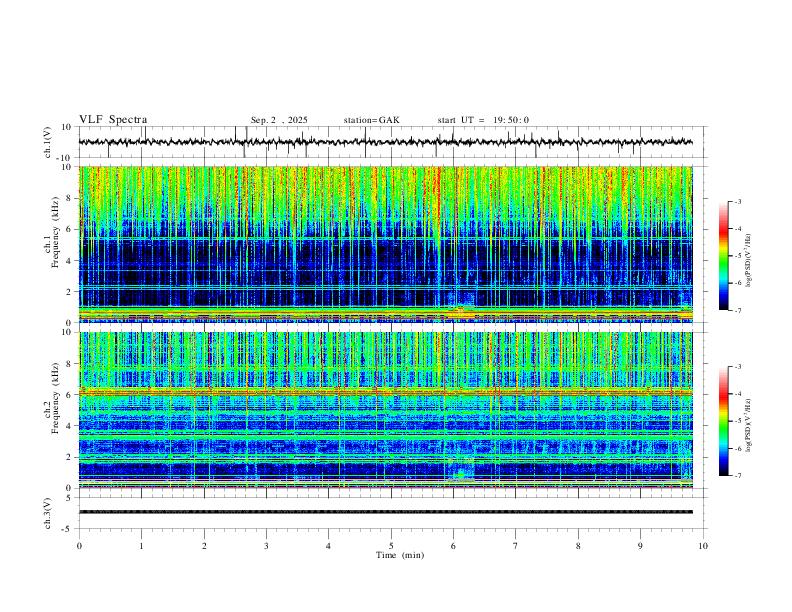Click the date 'Sep. 2, 2025'
Viewport: 792px width, 612px height.
279,120
